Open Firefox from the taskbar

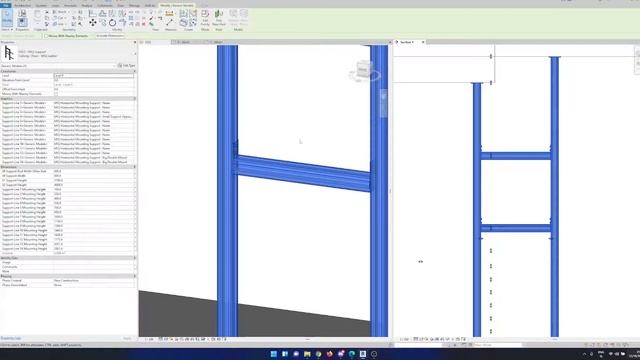click(x=329, y=354)
